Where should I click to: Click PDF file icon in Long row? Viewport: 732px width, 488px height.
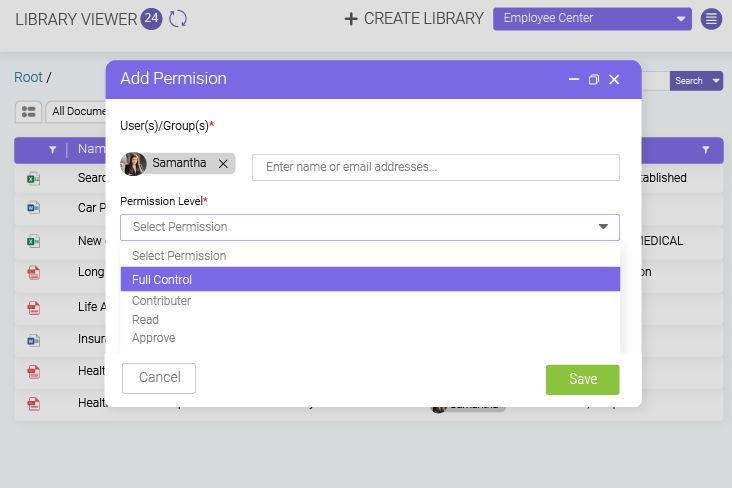(34, 272)
